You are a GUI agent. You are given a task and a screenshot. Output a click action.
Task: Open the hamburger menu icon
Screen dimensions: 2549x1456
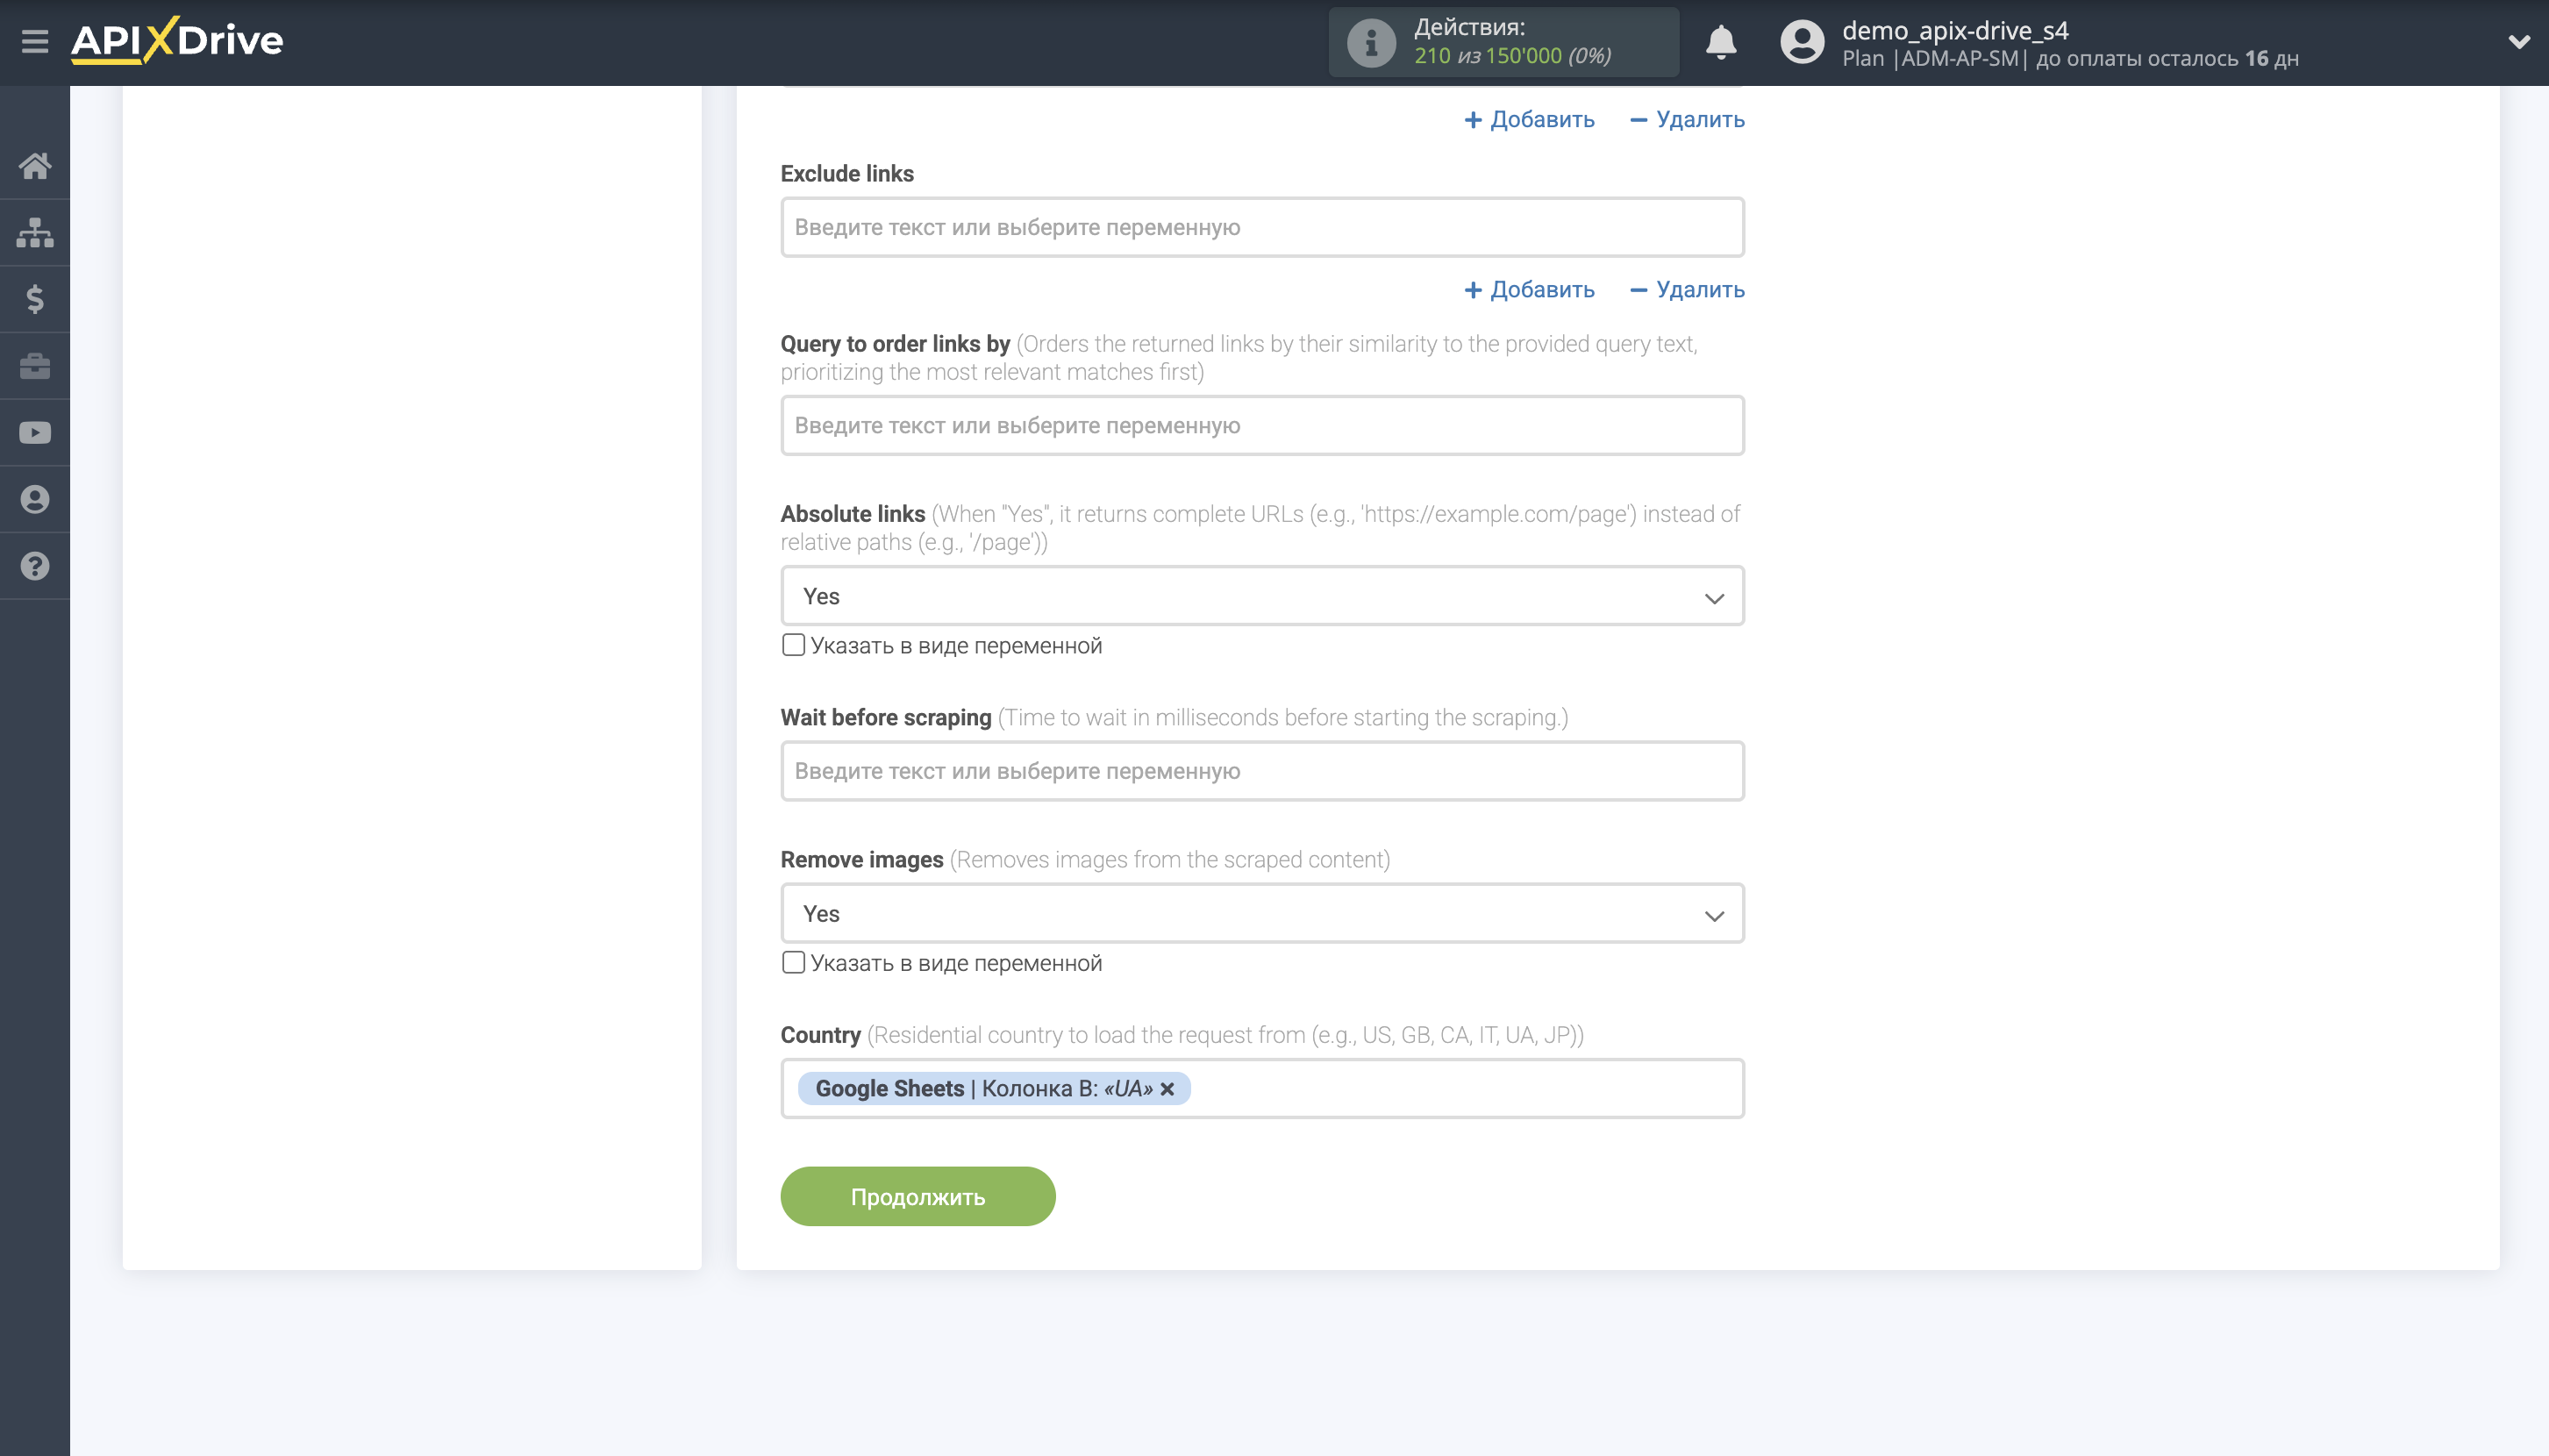35,42
